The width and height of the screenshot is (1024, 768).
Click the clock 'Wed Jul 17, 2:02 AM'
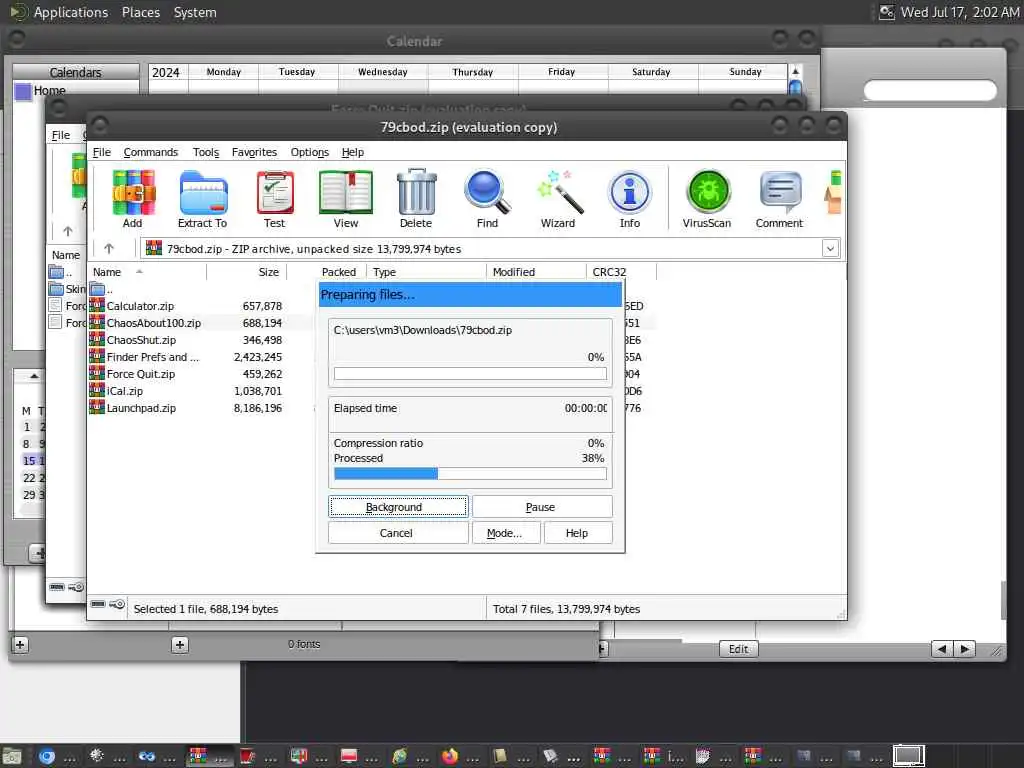point(960,12)
